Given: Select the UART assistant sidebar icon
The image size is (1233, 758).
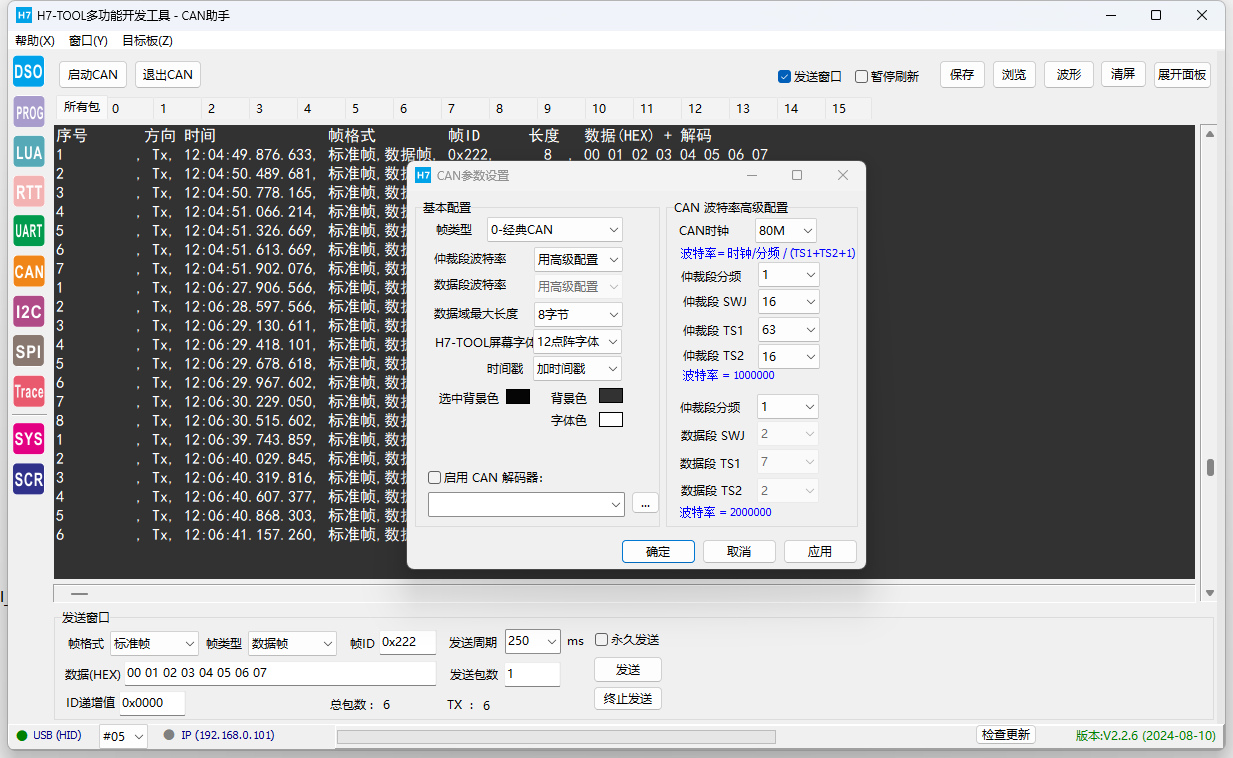Looking at the screenshot, I should tap(28, 231).
